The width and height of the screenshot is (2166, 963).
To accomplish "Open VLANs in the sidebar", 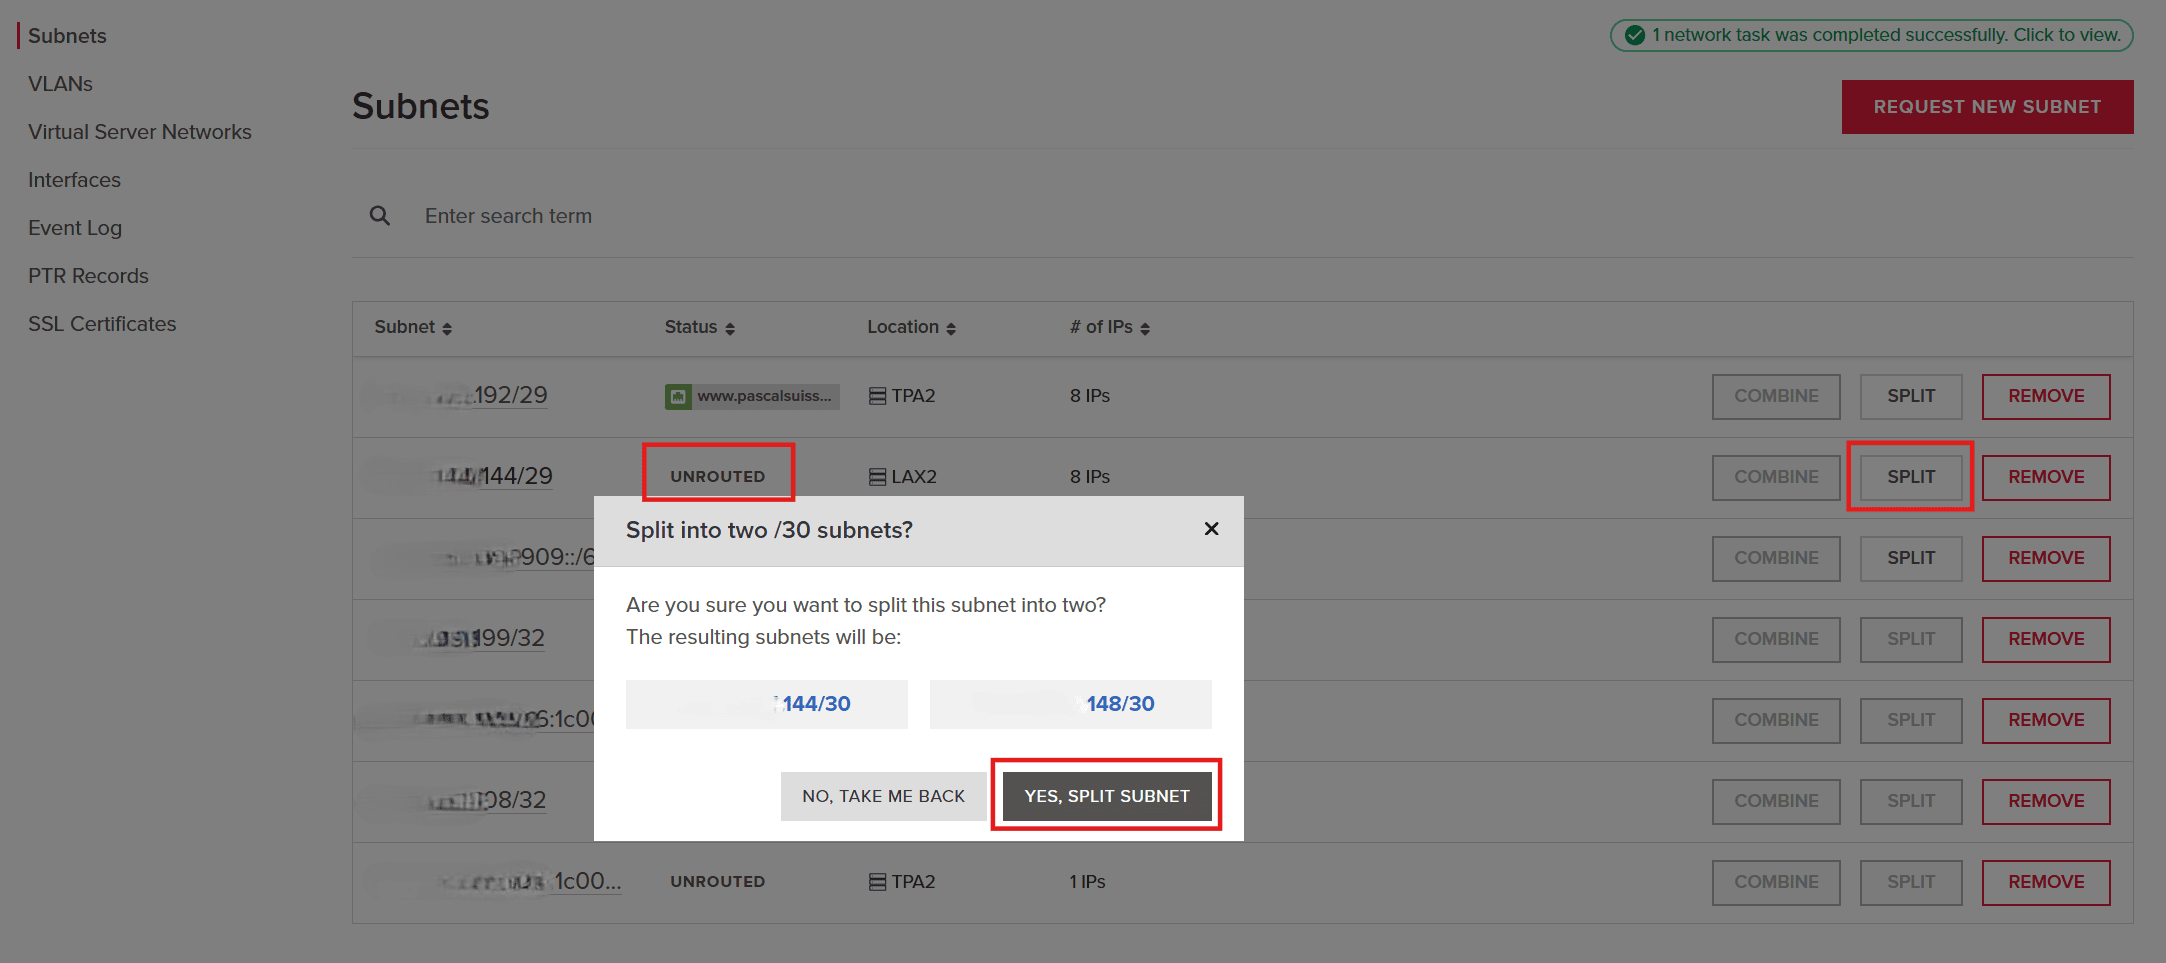I will [x=60, y=84].
